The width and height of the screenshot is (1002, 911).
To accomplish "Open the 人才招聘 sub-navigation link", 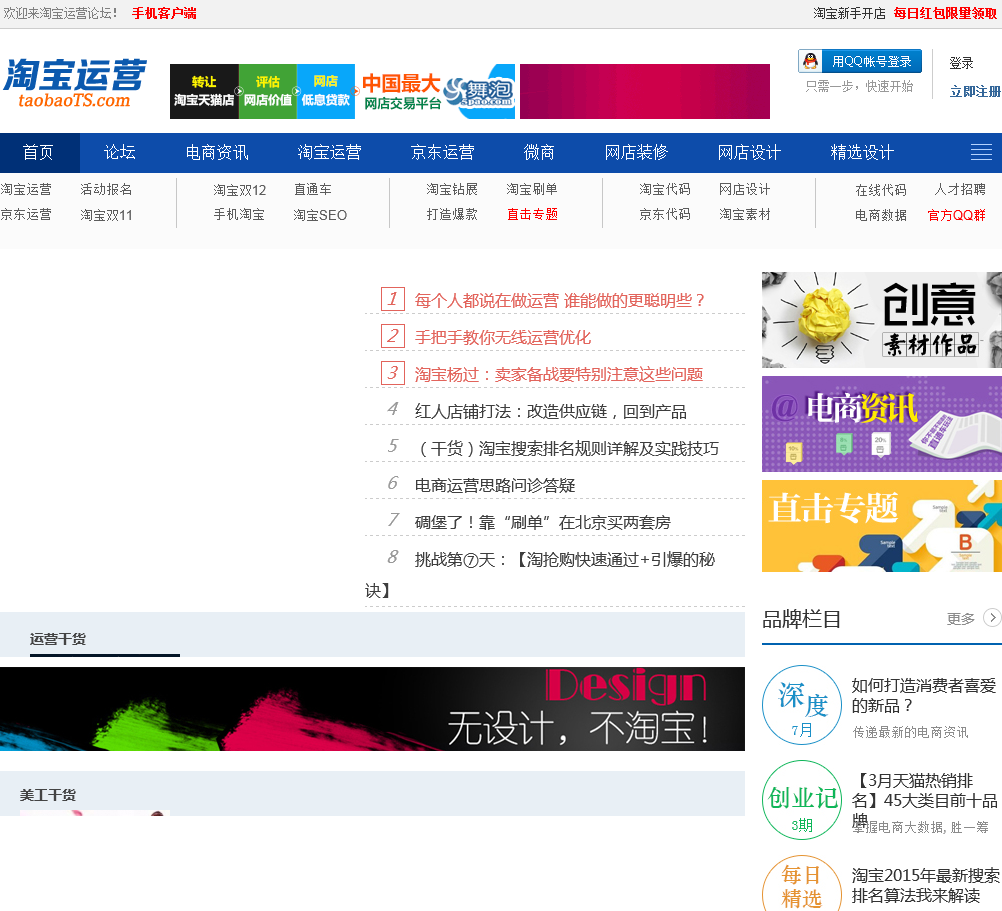I will 960,189.
